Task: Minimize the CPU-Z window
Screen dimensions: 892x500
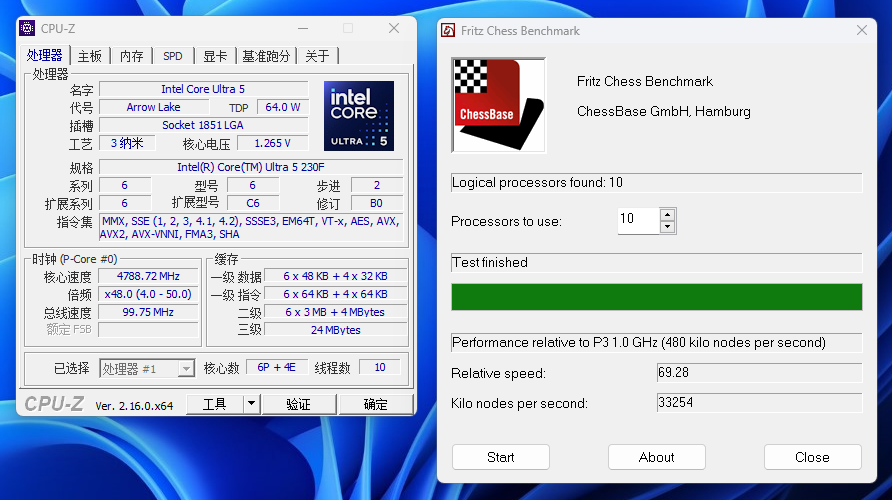Action: 303,28
